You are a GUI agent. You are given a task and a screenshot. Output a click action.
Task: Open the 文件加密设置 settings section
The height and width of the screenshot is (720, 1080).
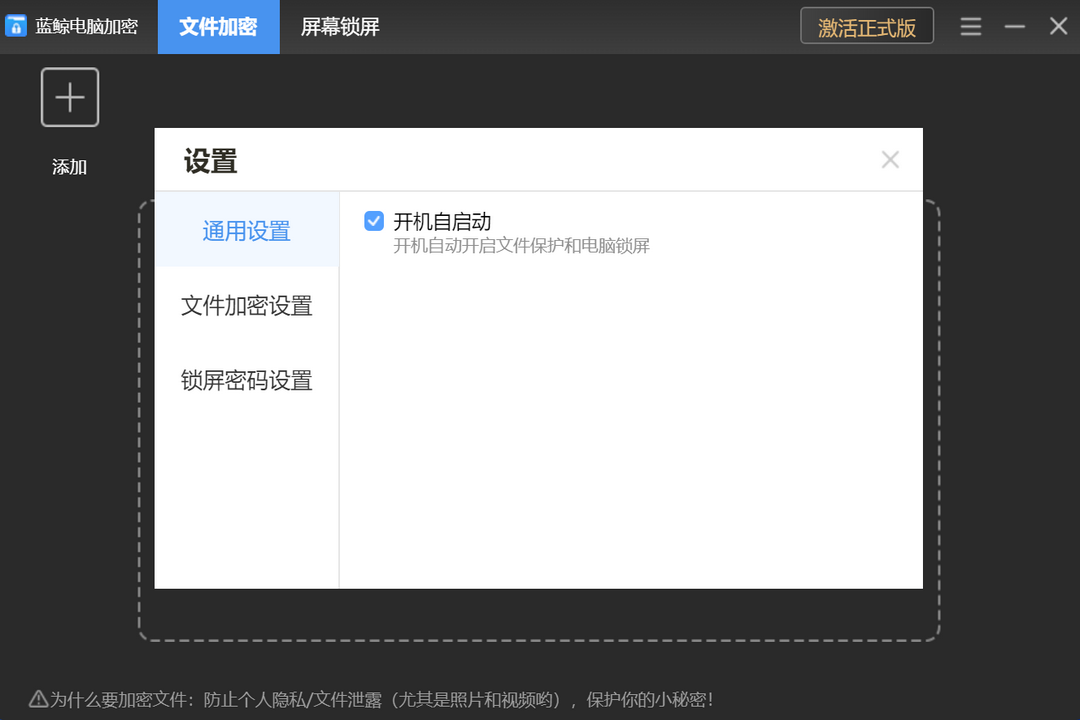pos(246,306)
